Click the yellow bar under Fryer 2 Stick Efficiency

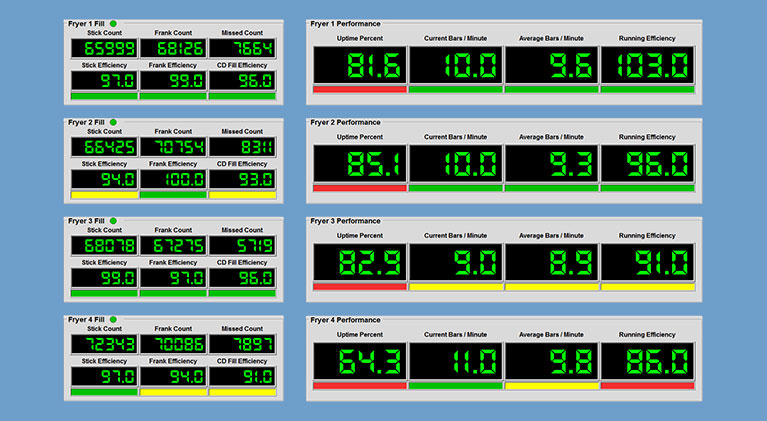coord(104,195)
